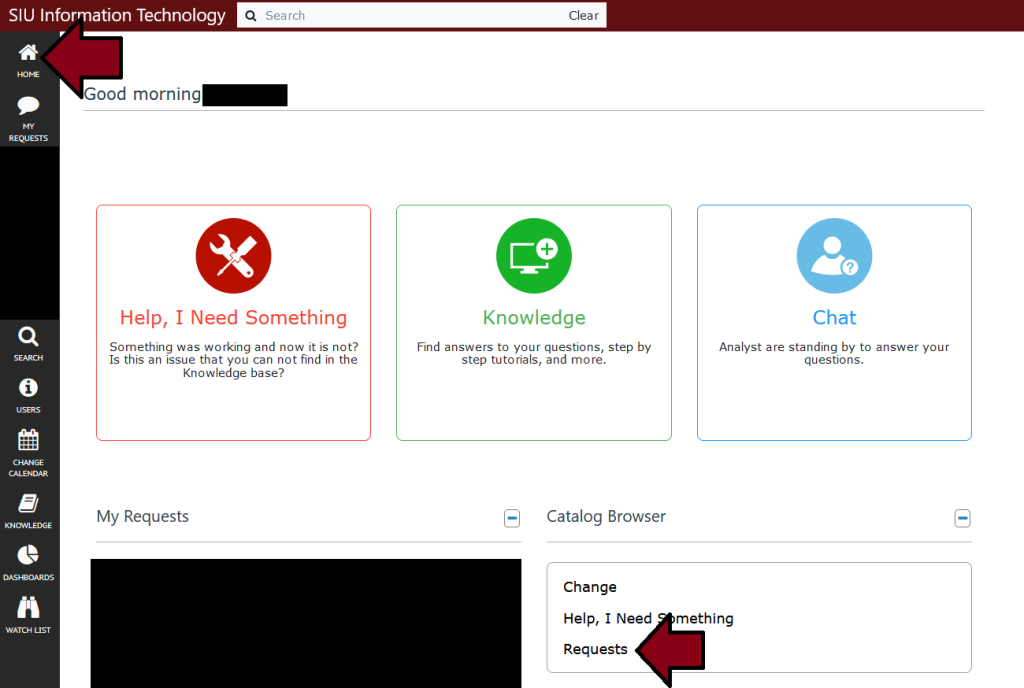This screenshot has height=688, width=1024.
Task: Click the SIU Information Technology title
Action: click(x=117, y=15)
